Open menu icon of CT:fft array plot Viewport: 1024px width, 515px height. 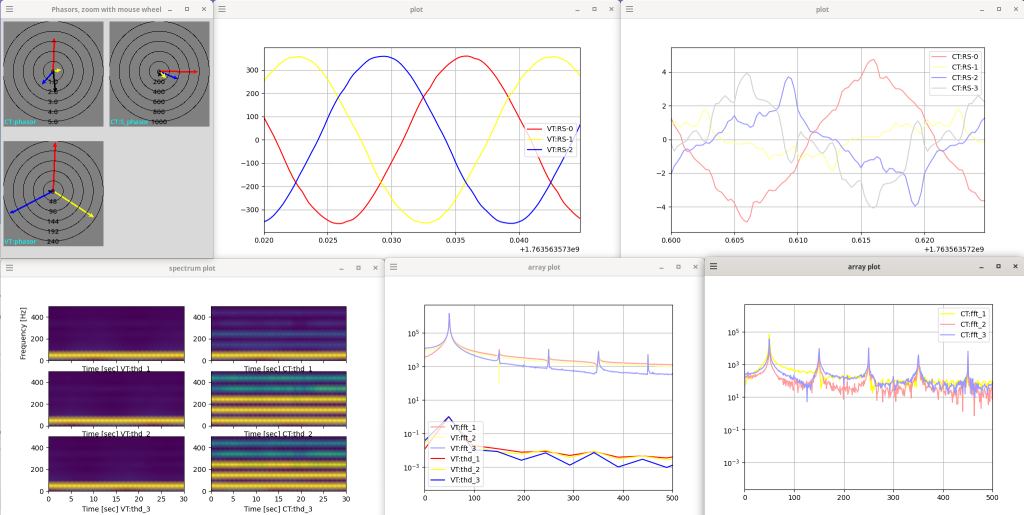[715, 267]
